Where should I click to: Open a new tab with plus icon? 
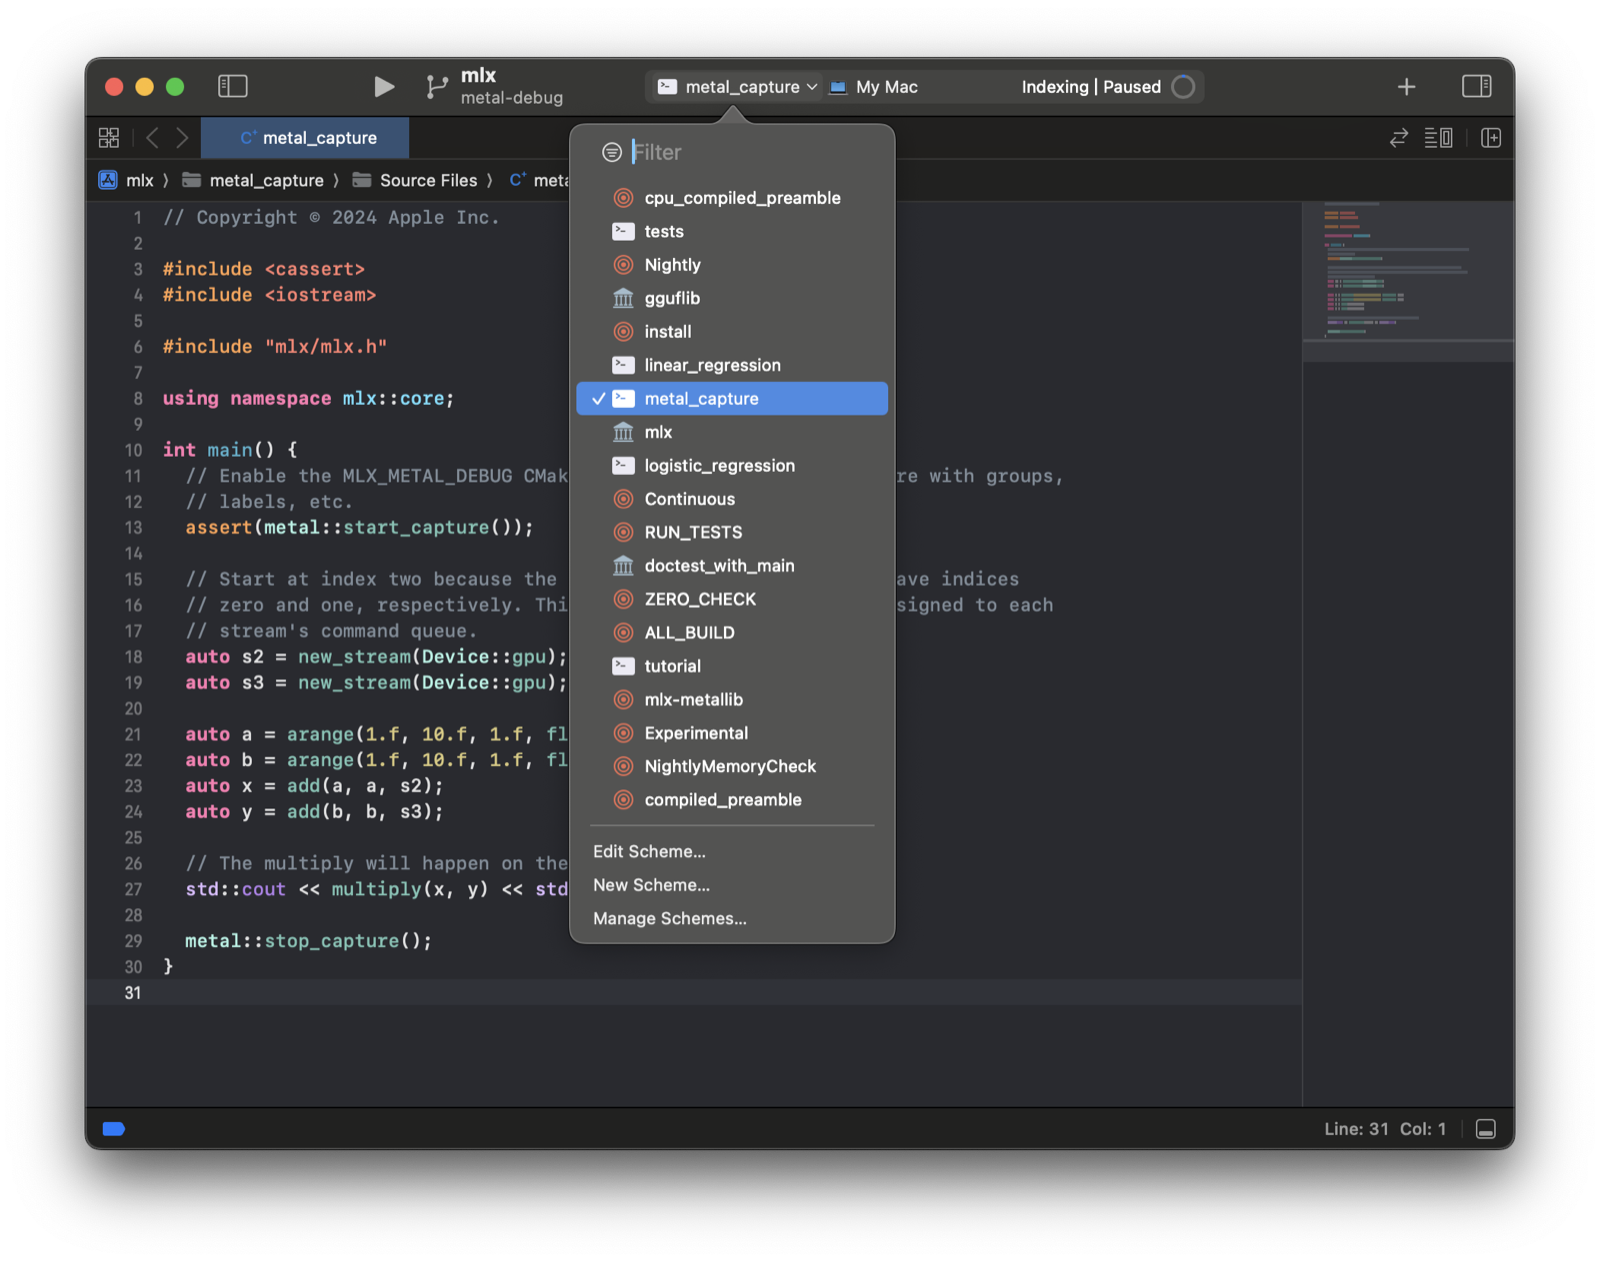[x=1406, y=87]
